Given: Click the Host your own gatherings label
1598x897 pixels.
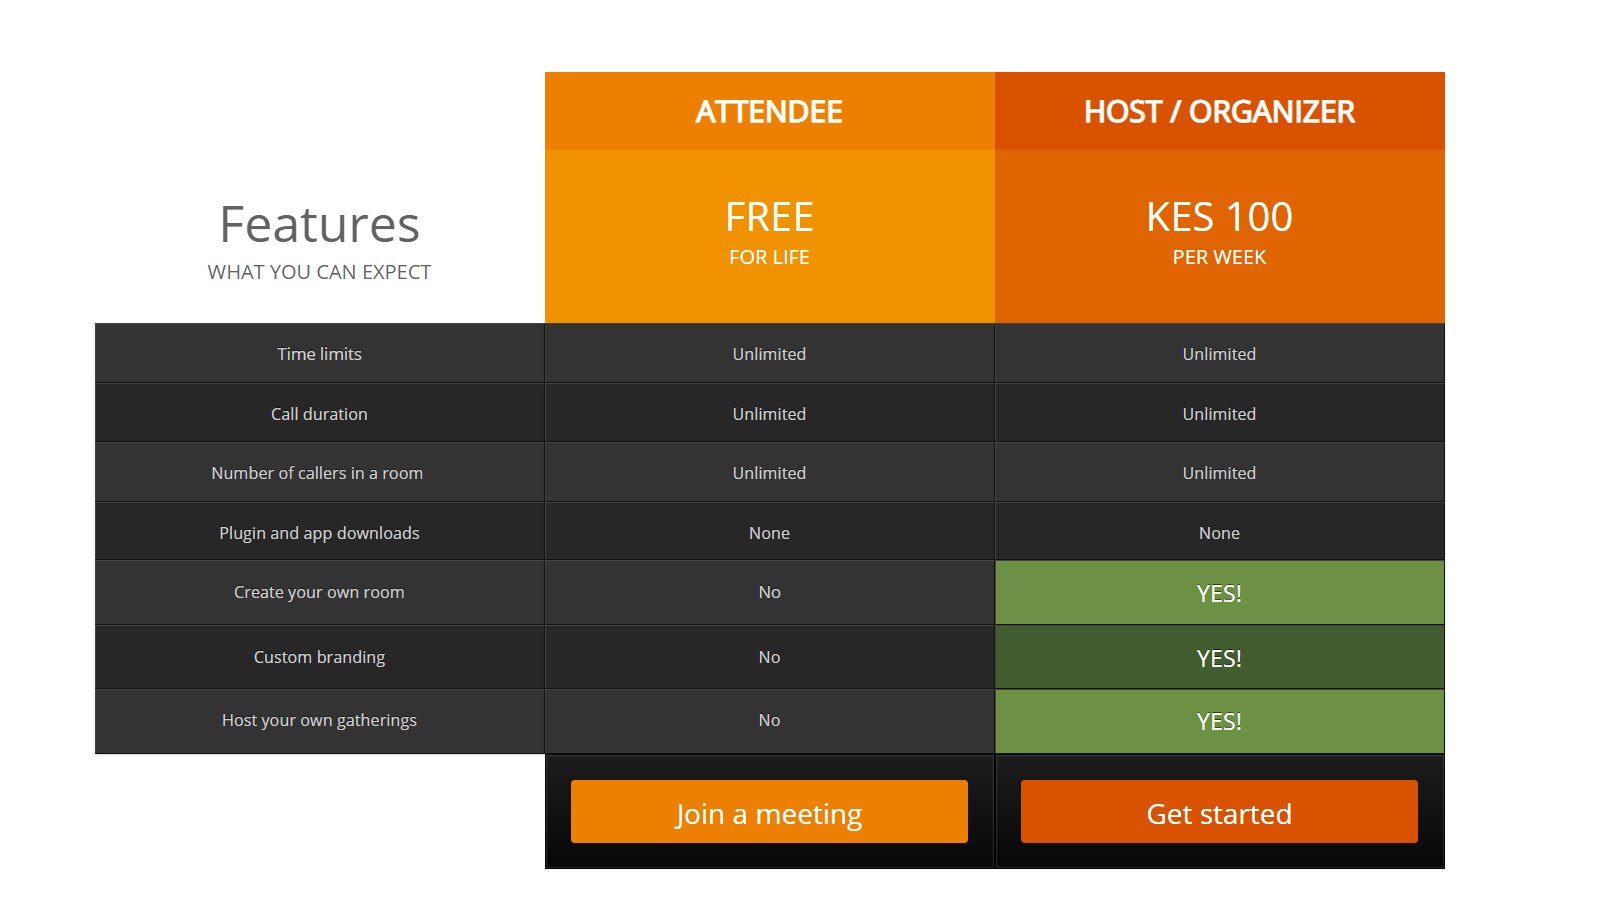Looking at the screenshot, I should click(x=319, y=720).
